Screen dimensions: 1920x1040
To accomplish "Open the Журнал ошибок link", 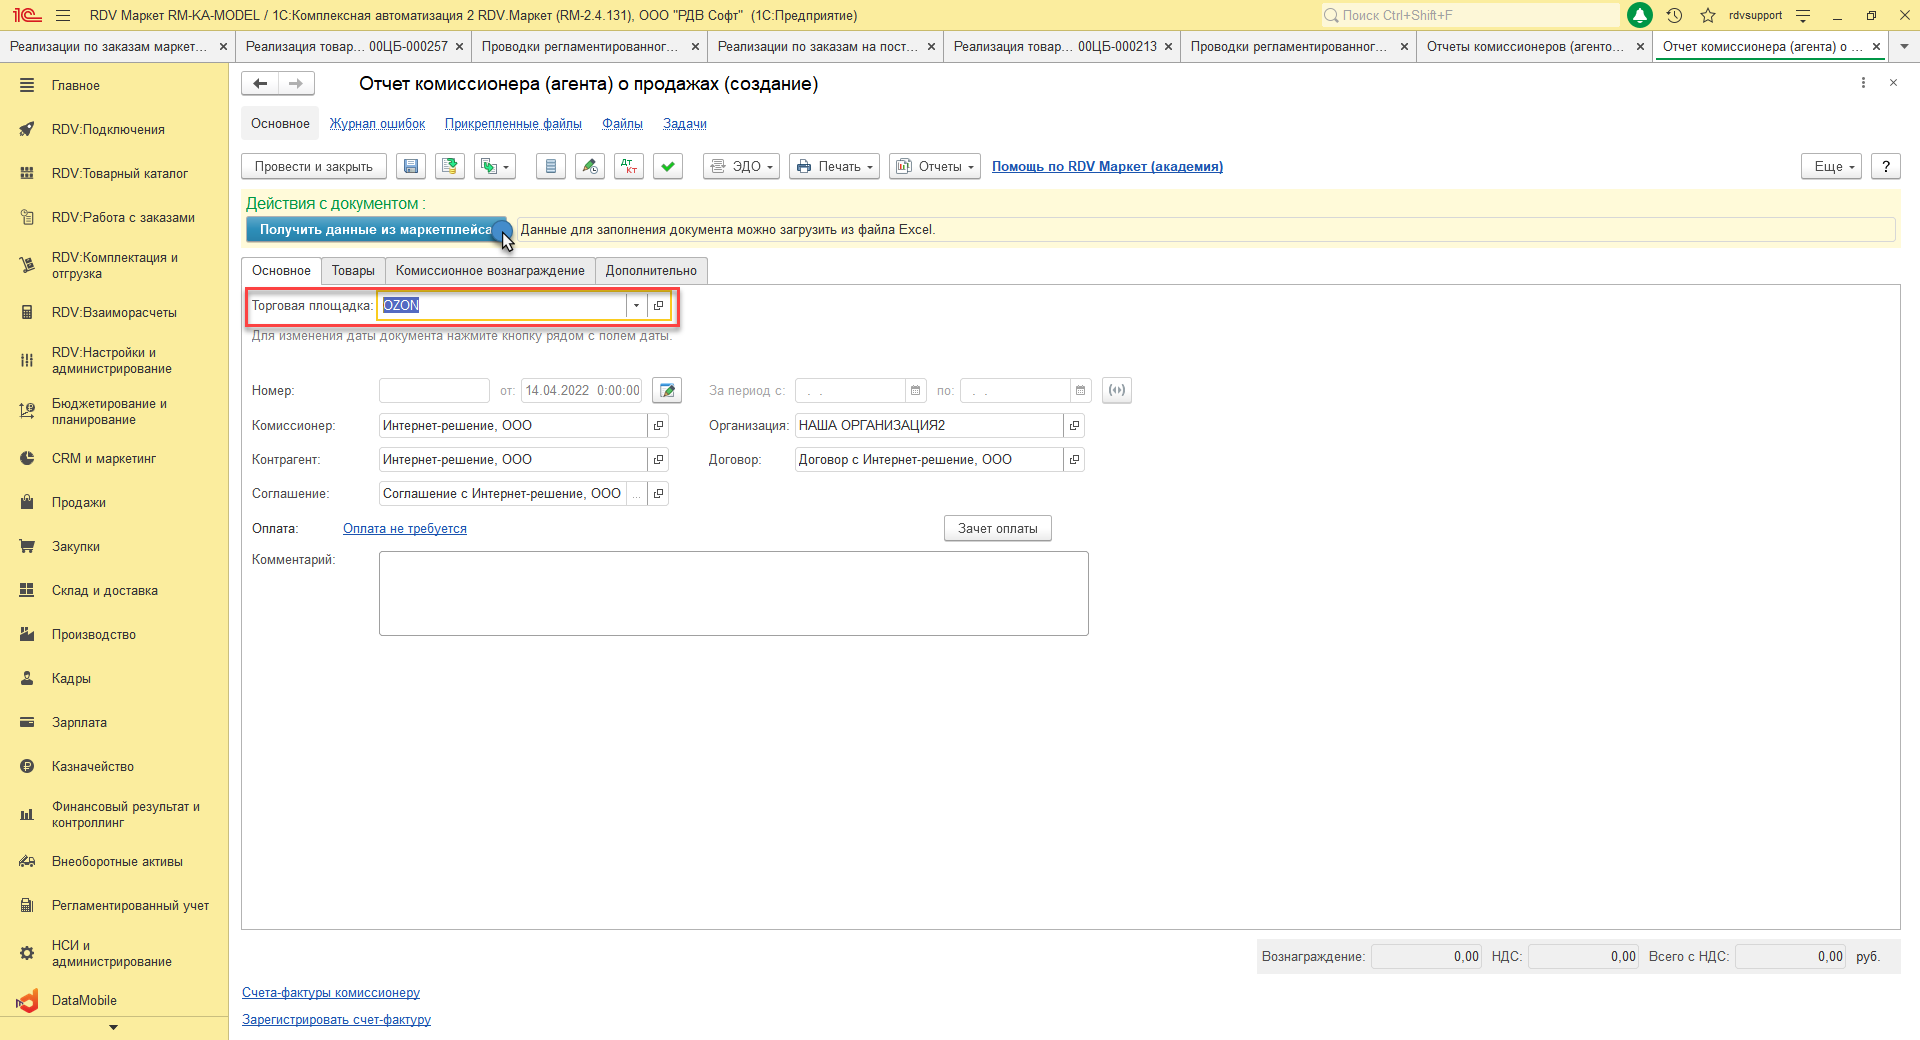I will click(x=377, y=124).
